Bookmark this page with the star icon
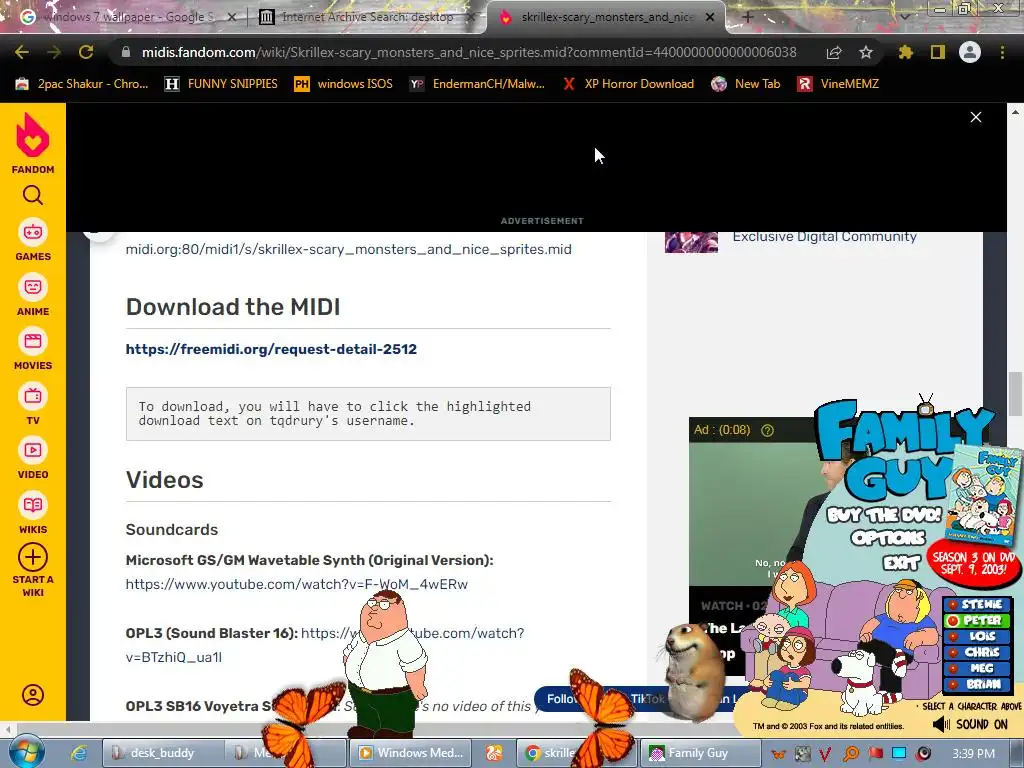The image size is (1024, 768). [x=866, y=52]
